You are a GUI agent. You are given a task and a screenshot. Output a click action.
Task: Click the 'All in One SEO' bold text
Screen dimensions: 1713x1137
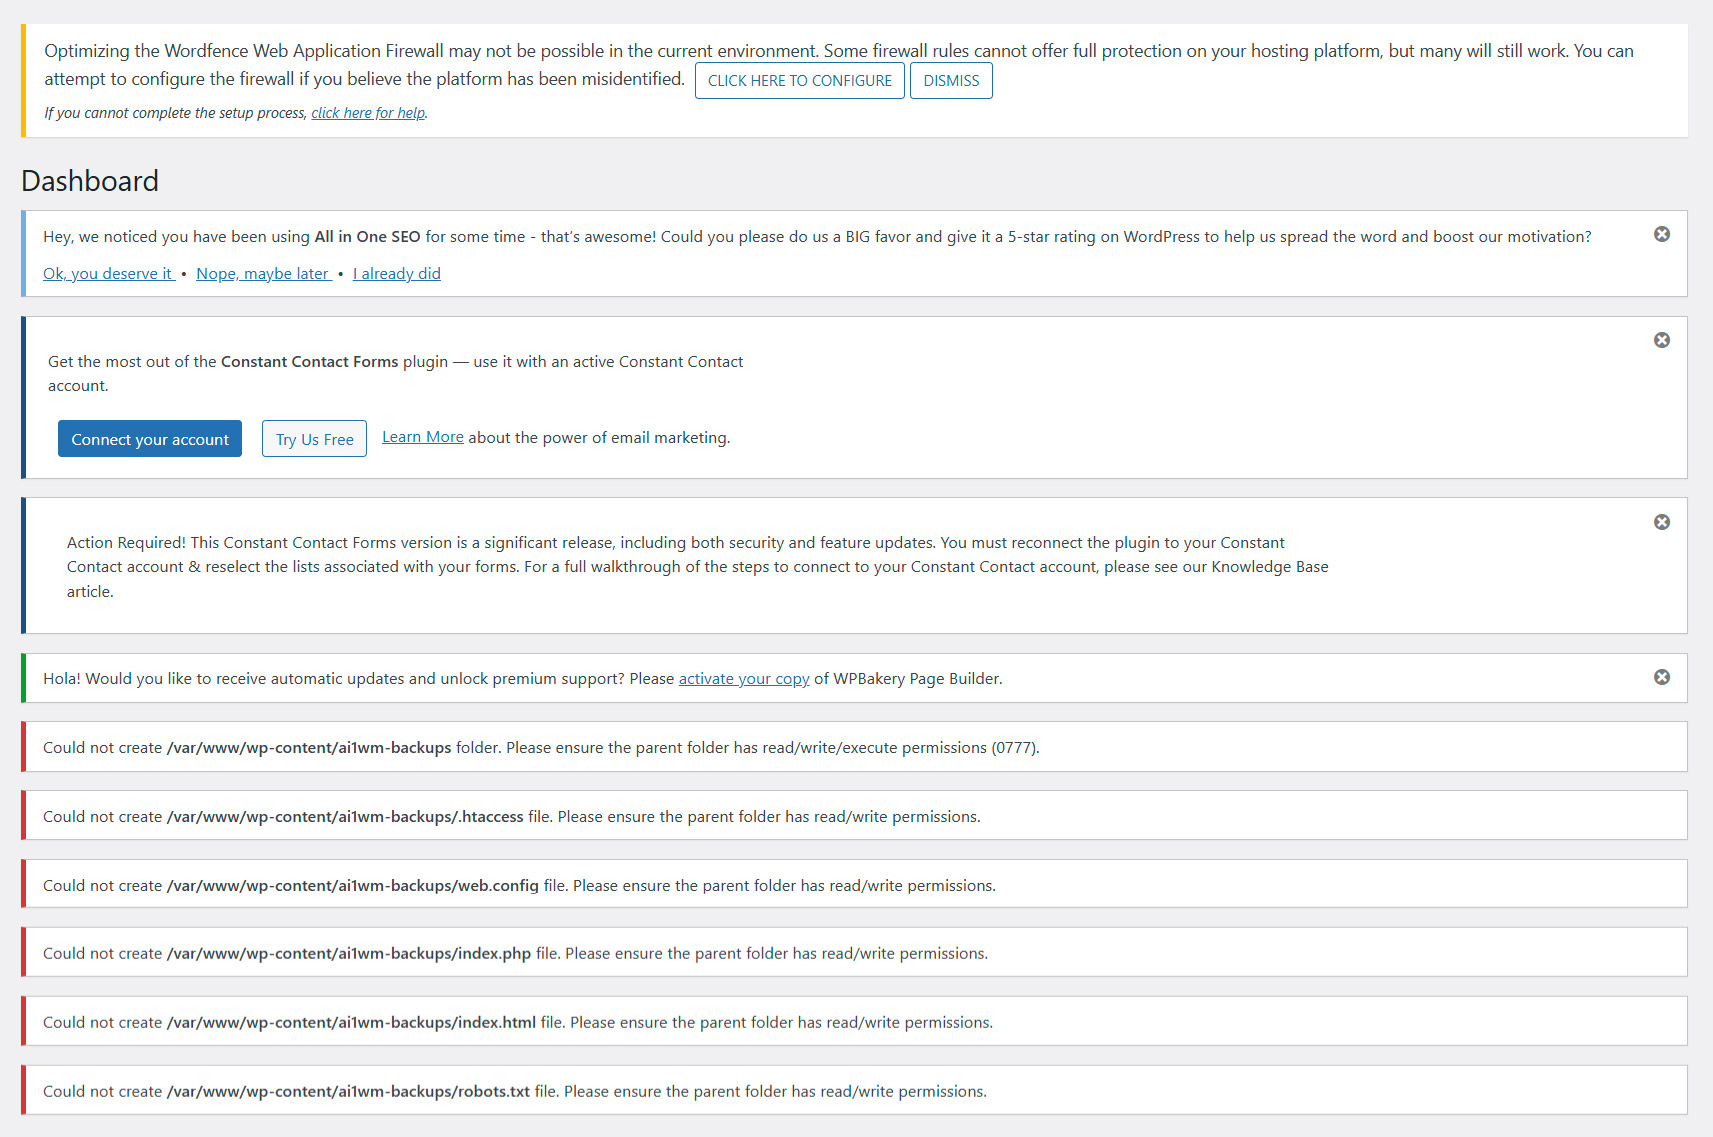coord(367,237)
